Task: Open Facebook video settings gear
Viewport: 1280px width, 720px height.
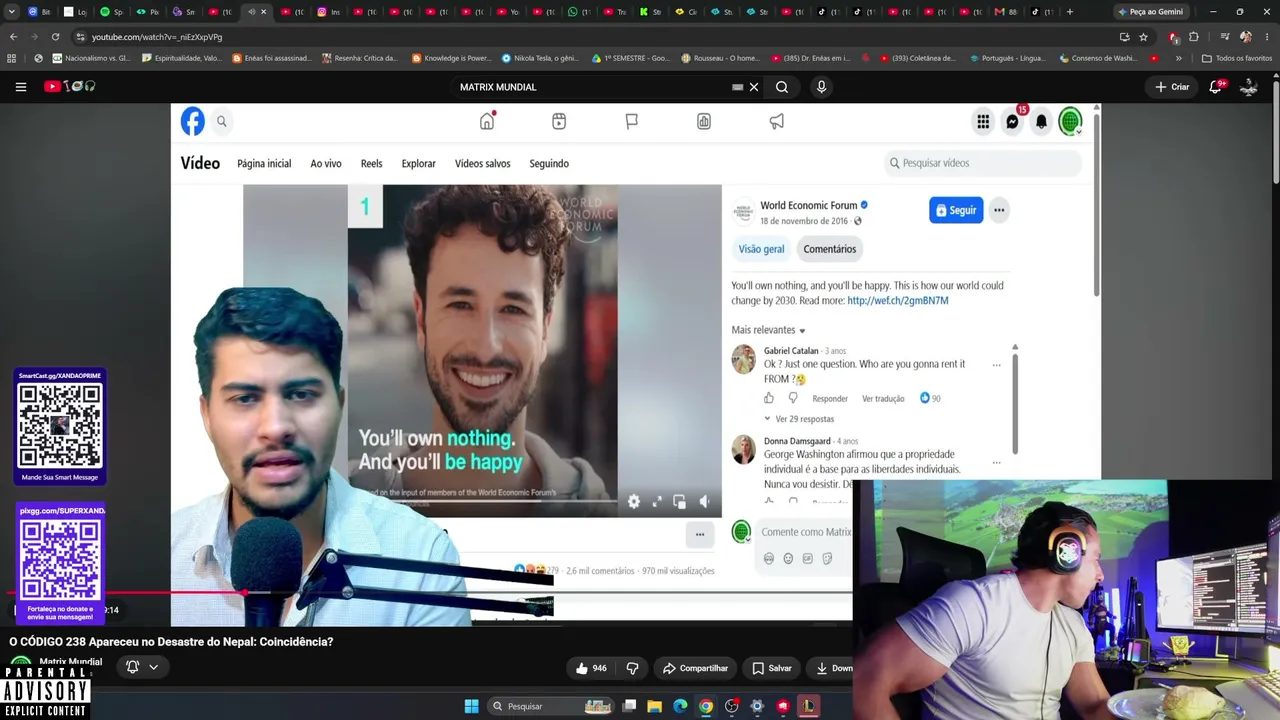Action: [x=634, y=502]
